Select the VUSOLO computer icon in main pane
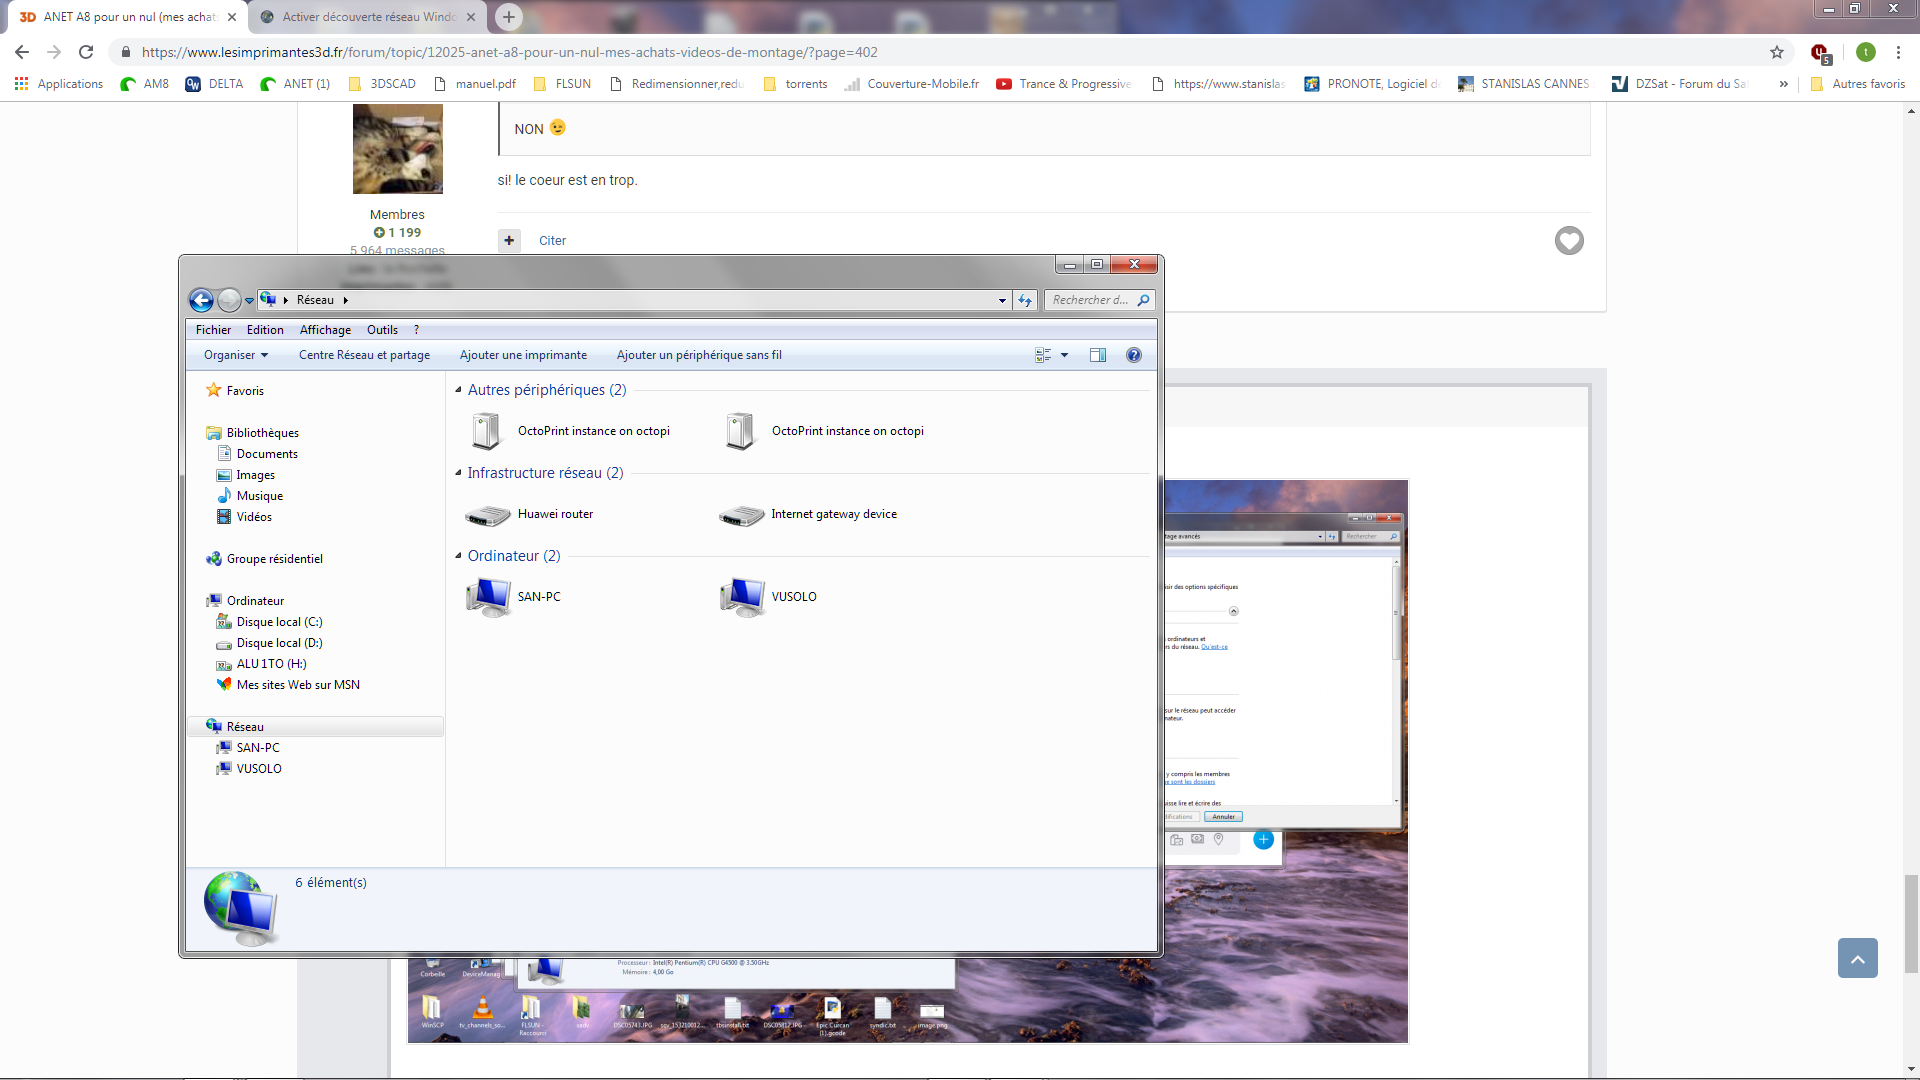This screenshot has height=1080, width=1920. click(743, 597)
